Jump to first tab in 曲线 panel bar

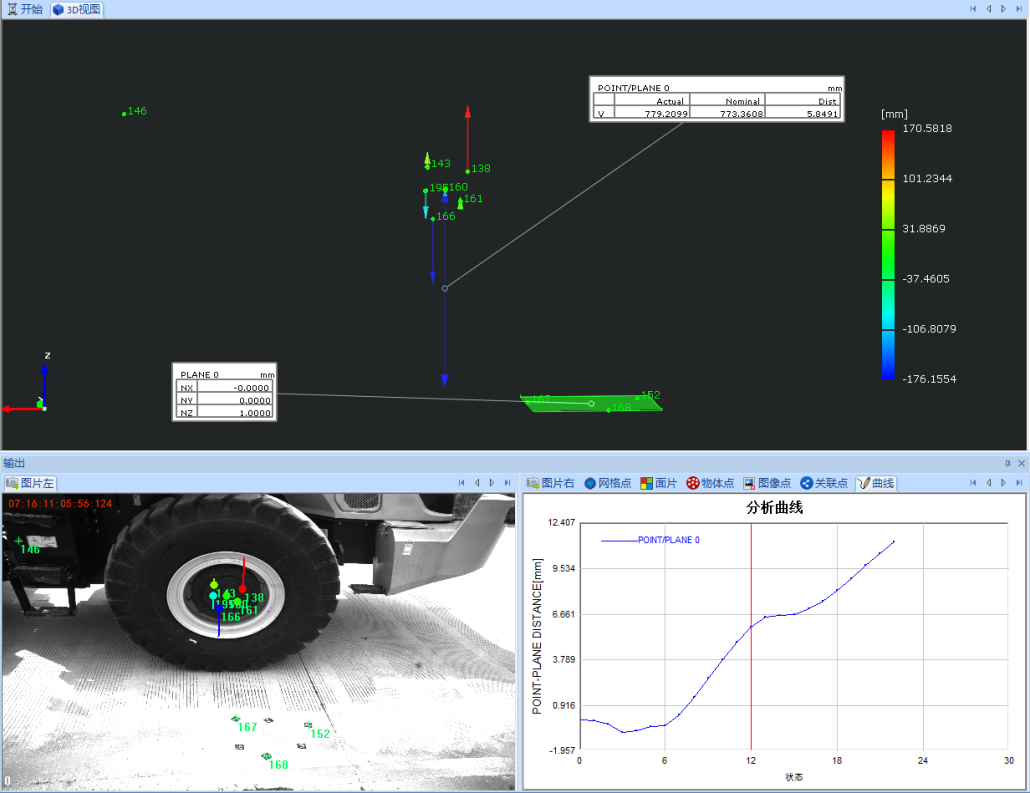click(x=973, y=482)
